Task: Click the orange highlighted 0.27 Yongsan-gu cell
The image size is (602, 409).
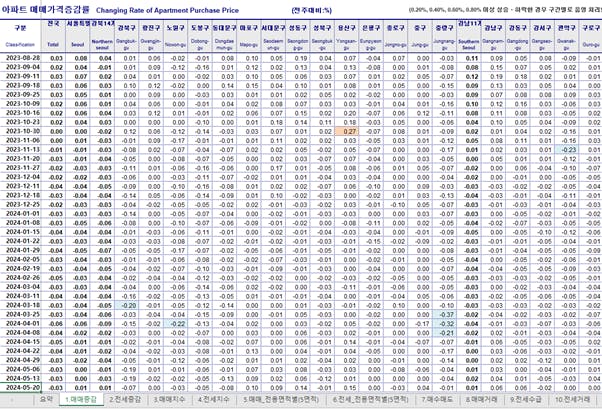Action: [x=346, y=131]
